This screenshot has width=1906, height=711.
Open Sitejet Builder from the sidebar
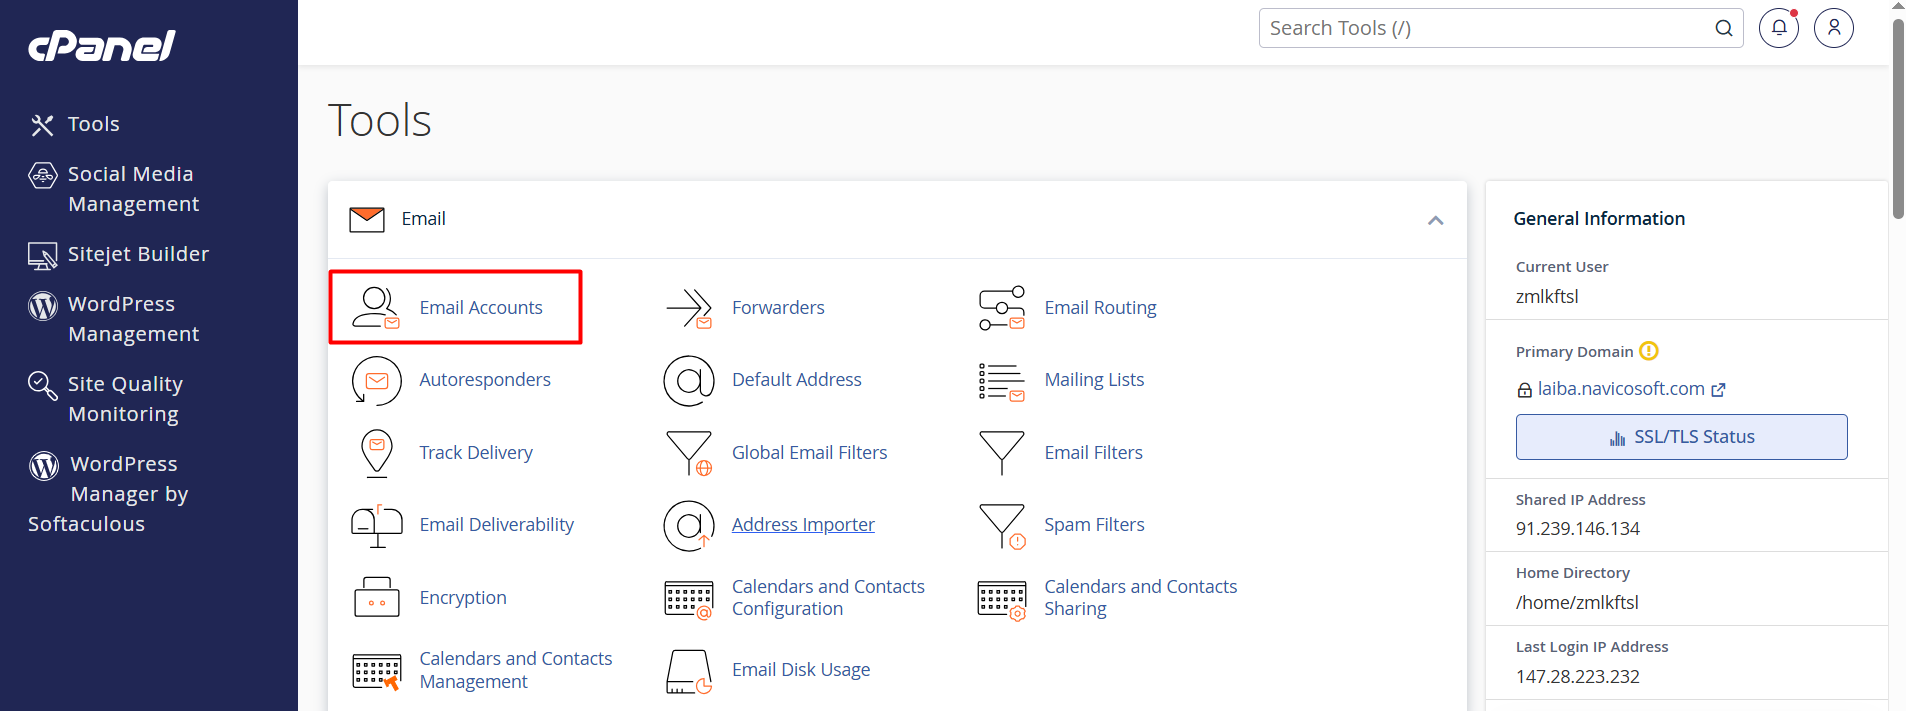click(x=138, y=254)
